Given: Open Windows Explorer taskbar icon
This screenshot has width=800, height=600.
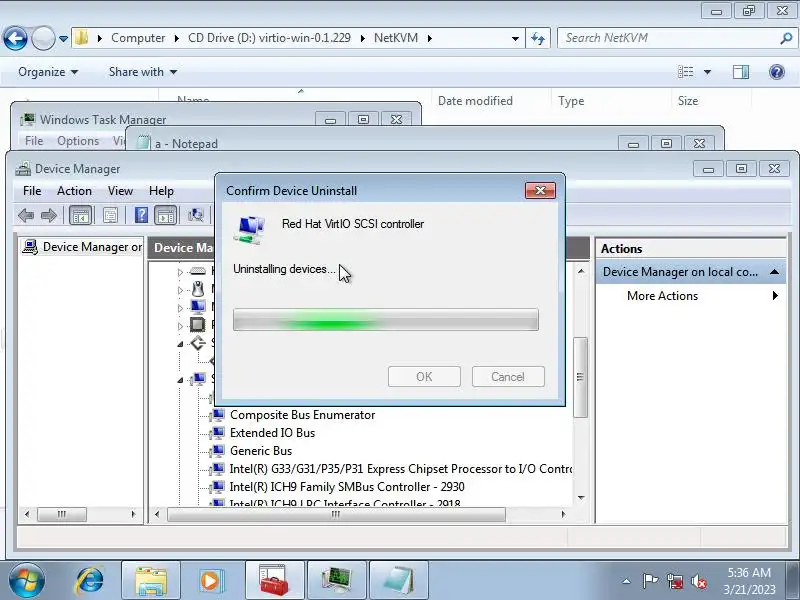Looking at the screenshot, I should coord(151,581).
